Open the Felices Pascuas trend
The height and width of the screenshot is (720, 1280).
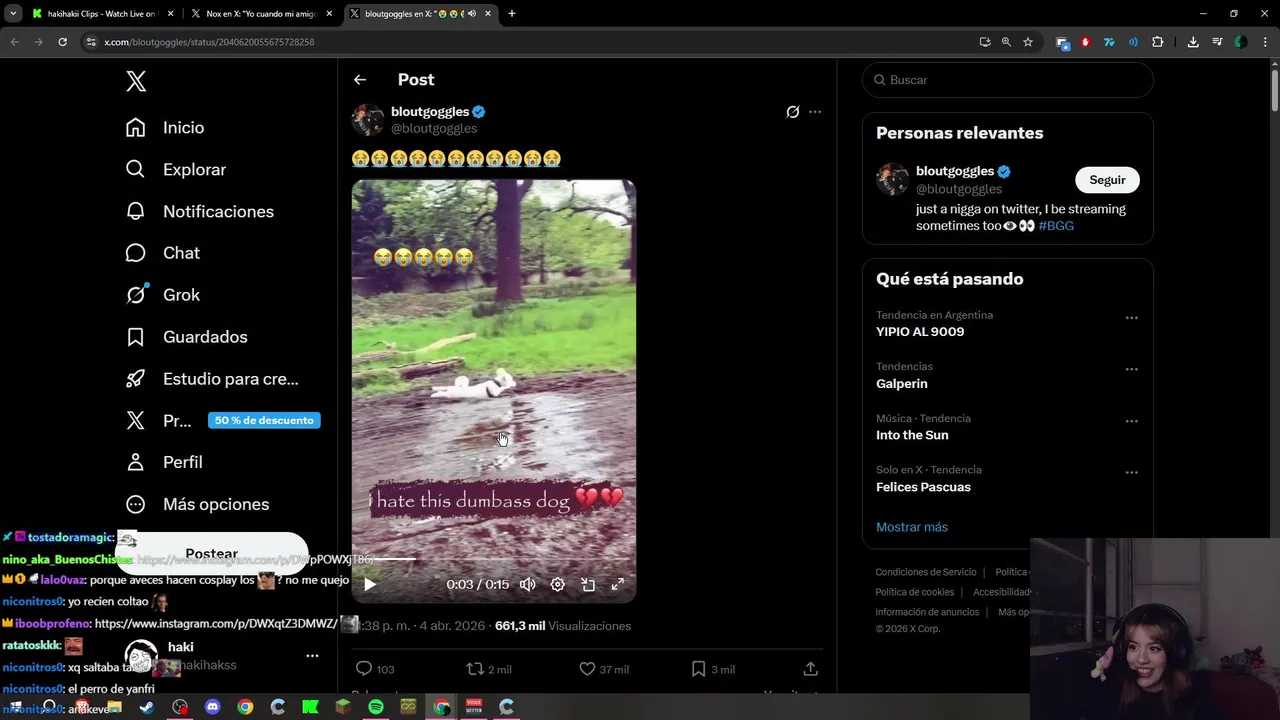923,487
